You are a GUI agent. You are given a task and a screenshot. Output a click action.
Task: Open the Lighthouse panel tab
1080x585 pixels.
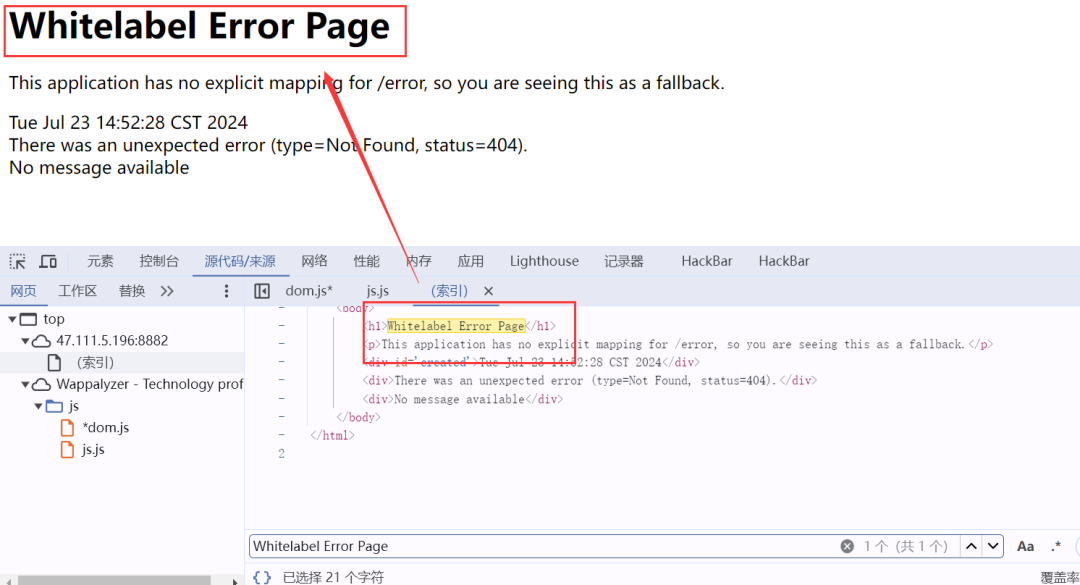544,261
